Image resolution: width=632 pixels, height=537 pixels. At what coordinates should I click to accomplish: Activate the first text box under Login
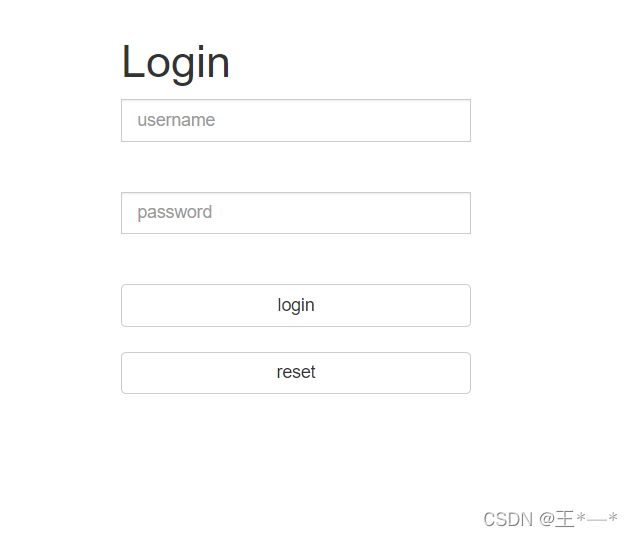click(x=296, y=121)
